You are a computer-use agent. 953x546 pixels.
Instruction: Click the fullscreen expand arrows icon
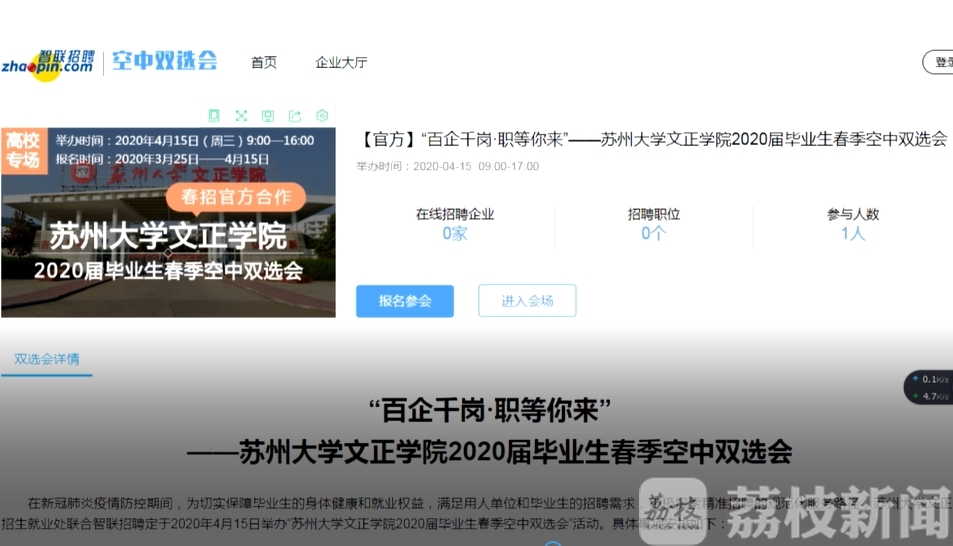coord(241,116)
